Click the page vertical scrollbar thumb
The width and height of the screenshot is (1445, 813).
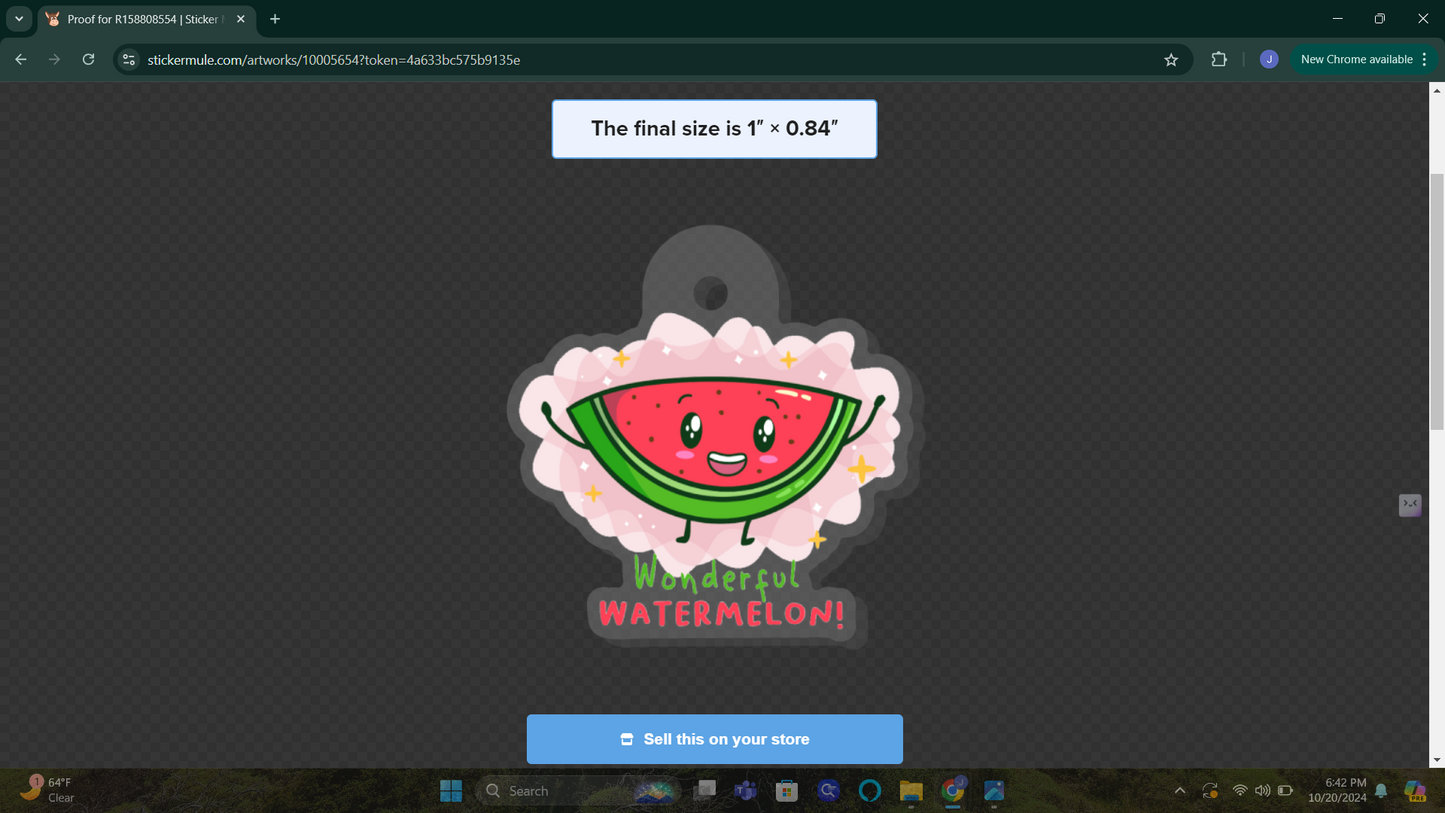(1437, 300)
